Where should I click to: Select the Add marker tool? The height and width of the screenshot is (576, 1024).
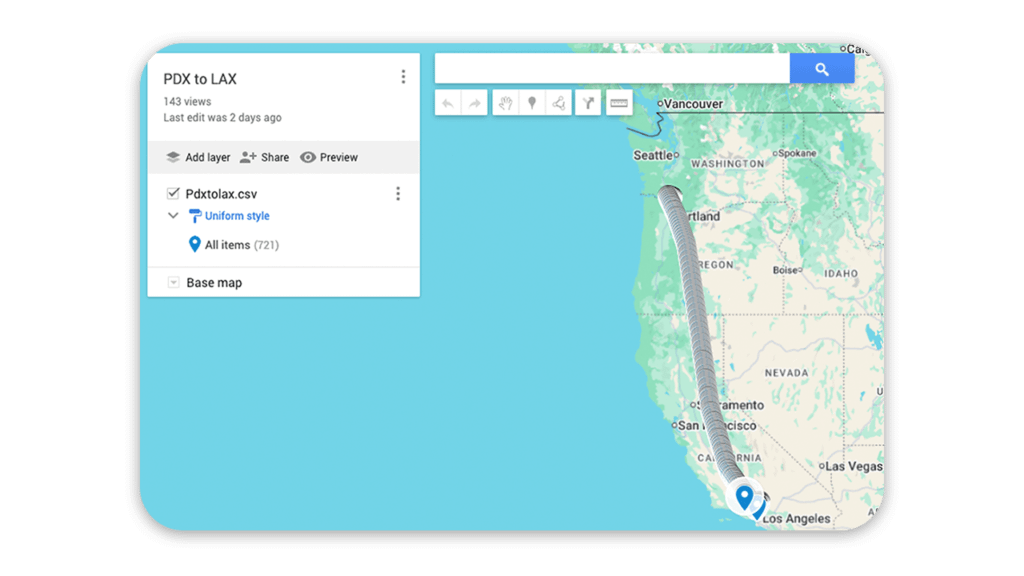[532, 103]
